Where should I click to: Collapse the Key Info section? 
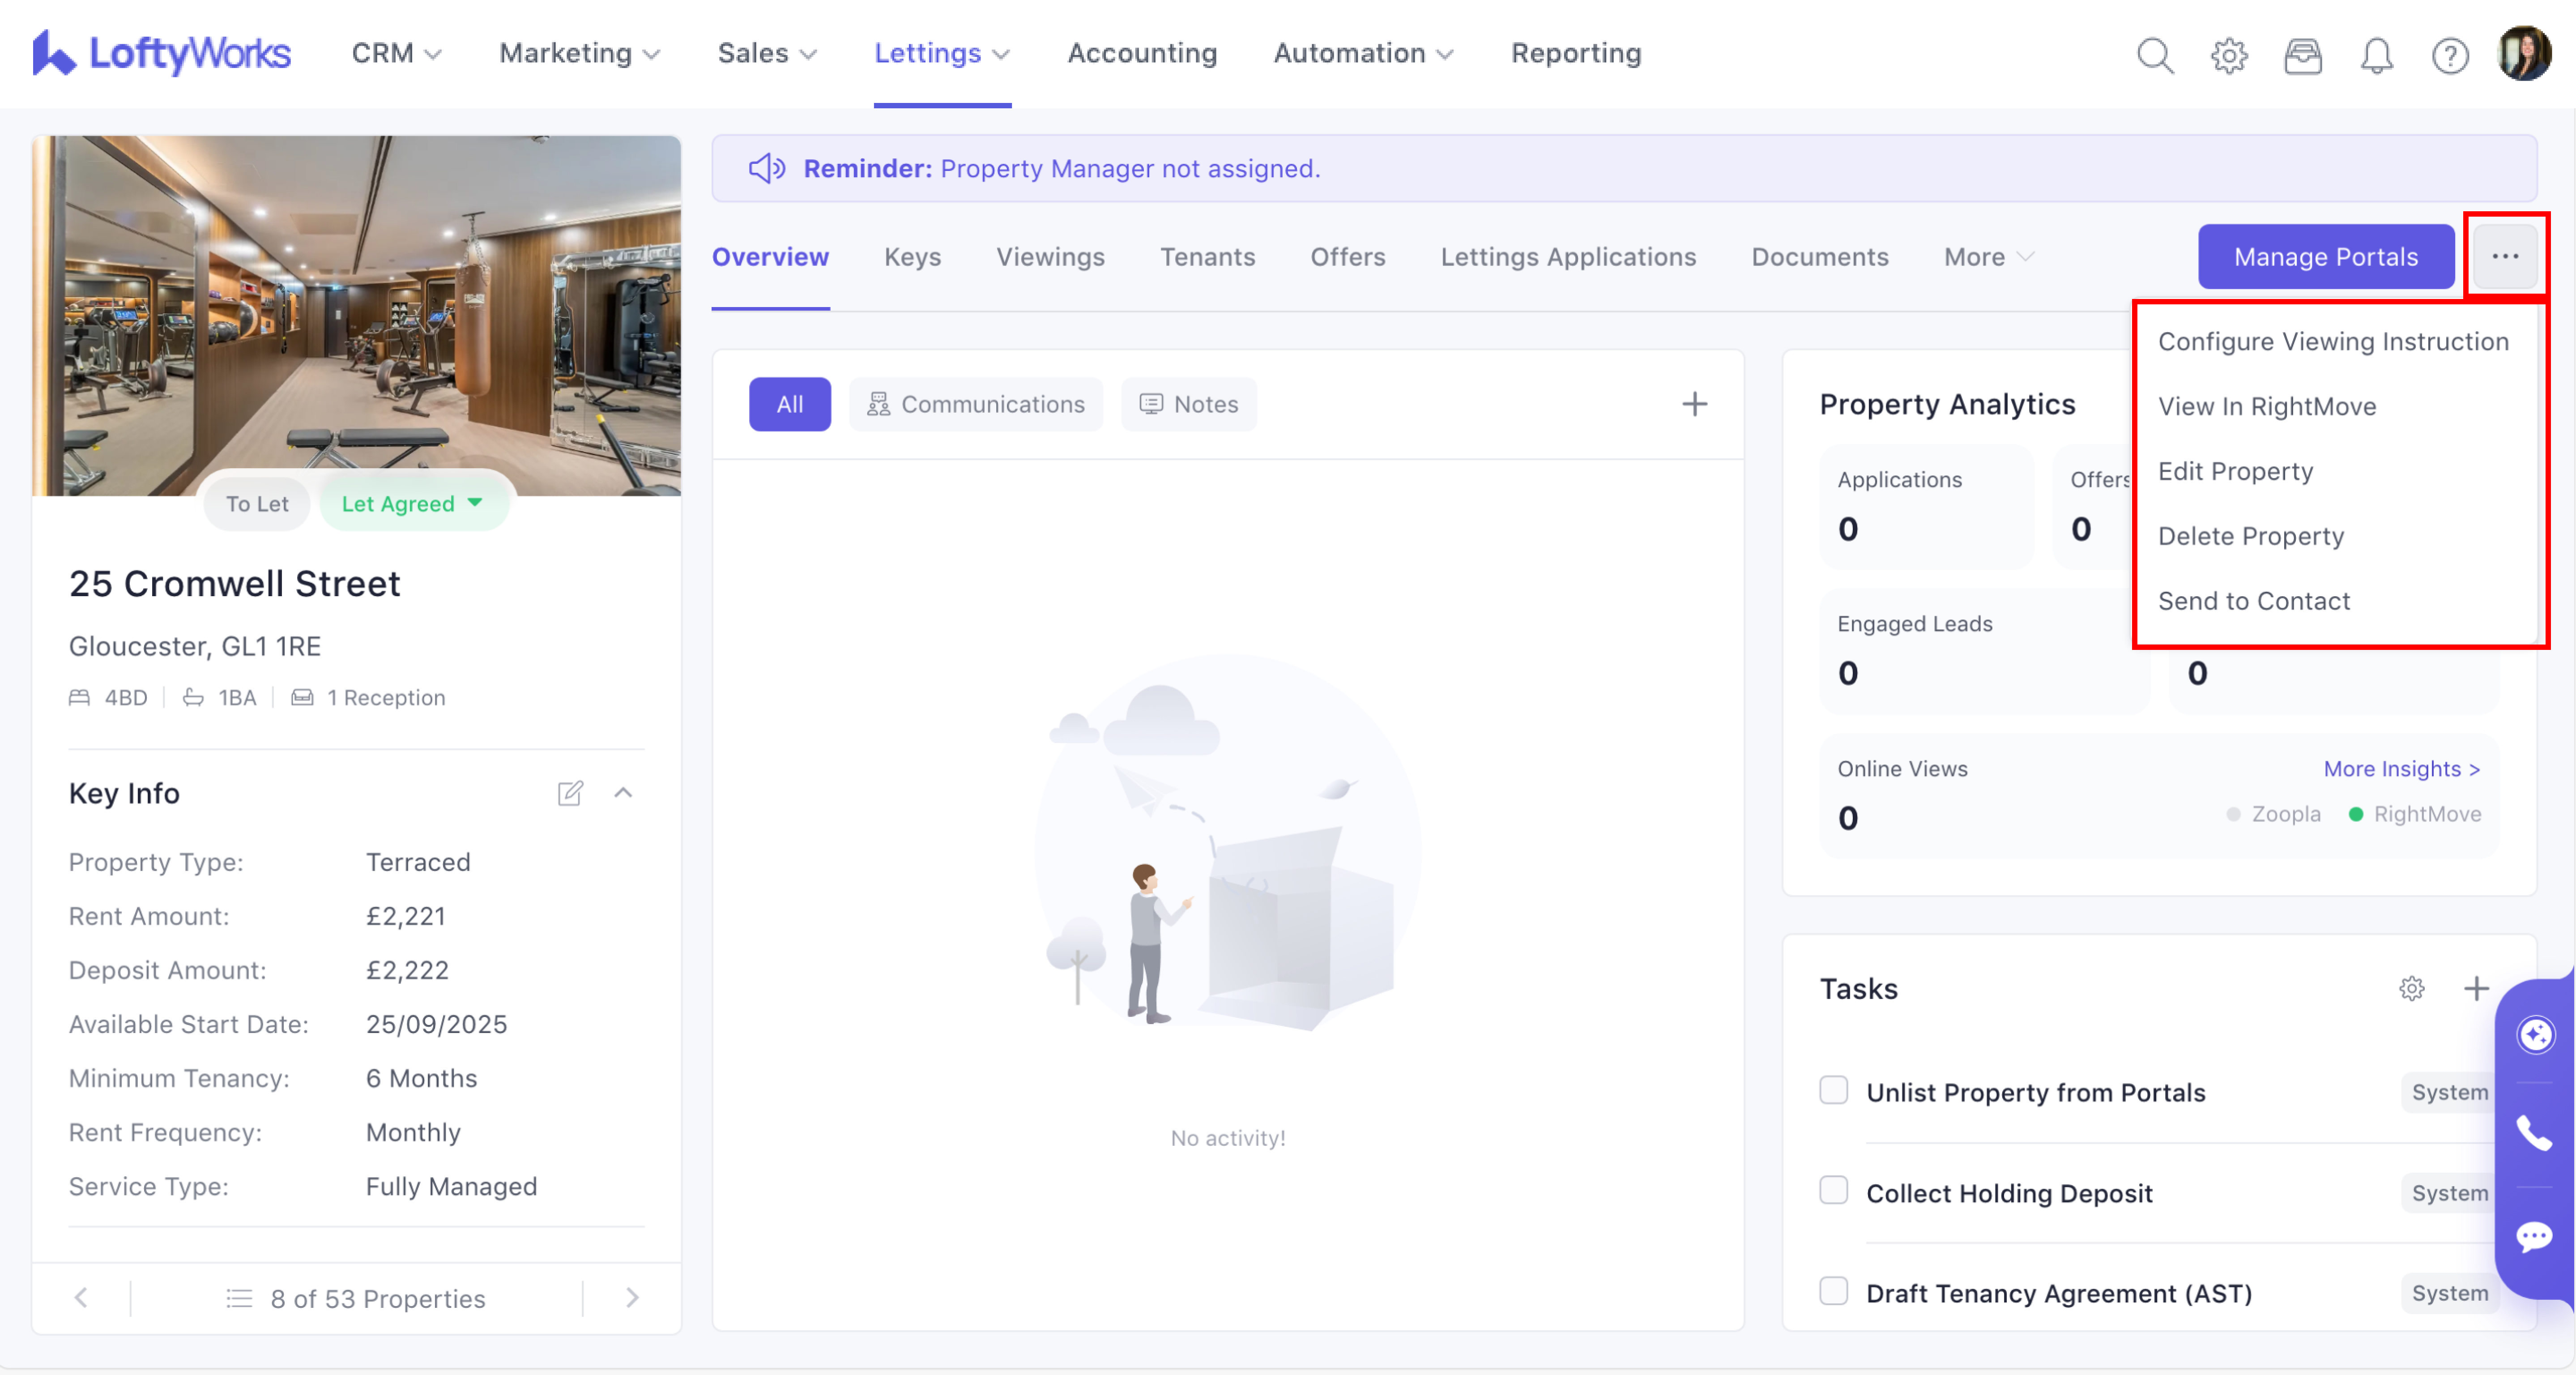click(x=623, y=793)
